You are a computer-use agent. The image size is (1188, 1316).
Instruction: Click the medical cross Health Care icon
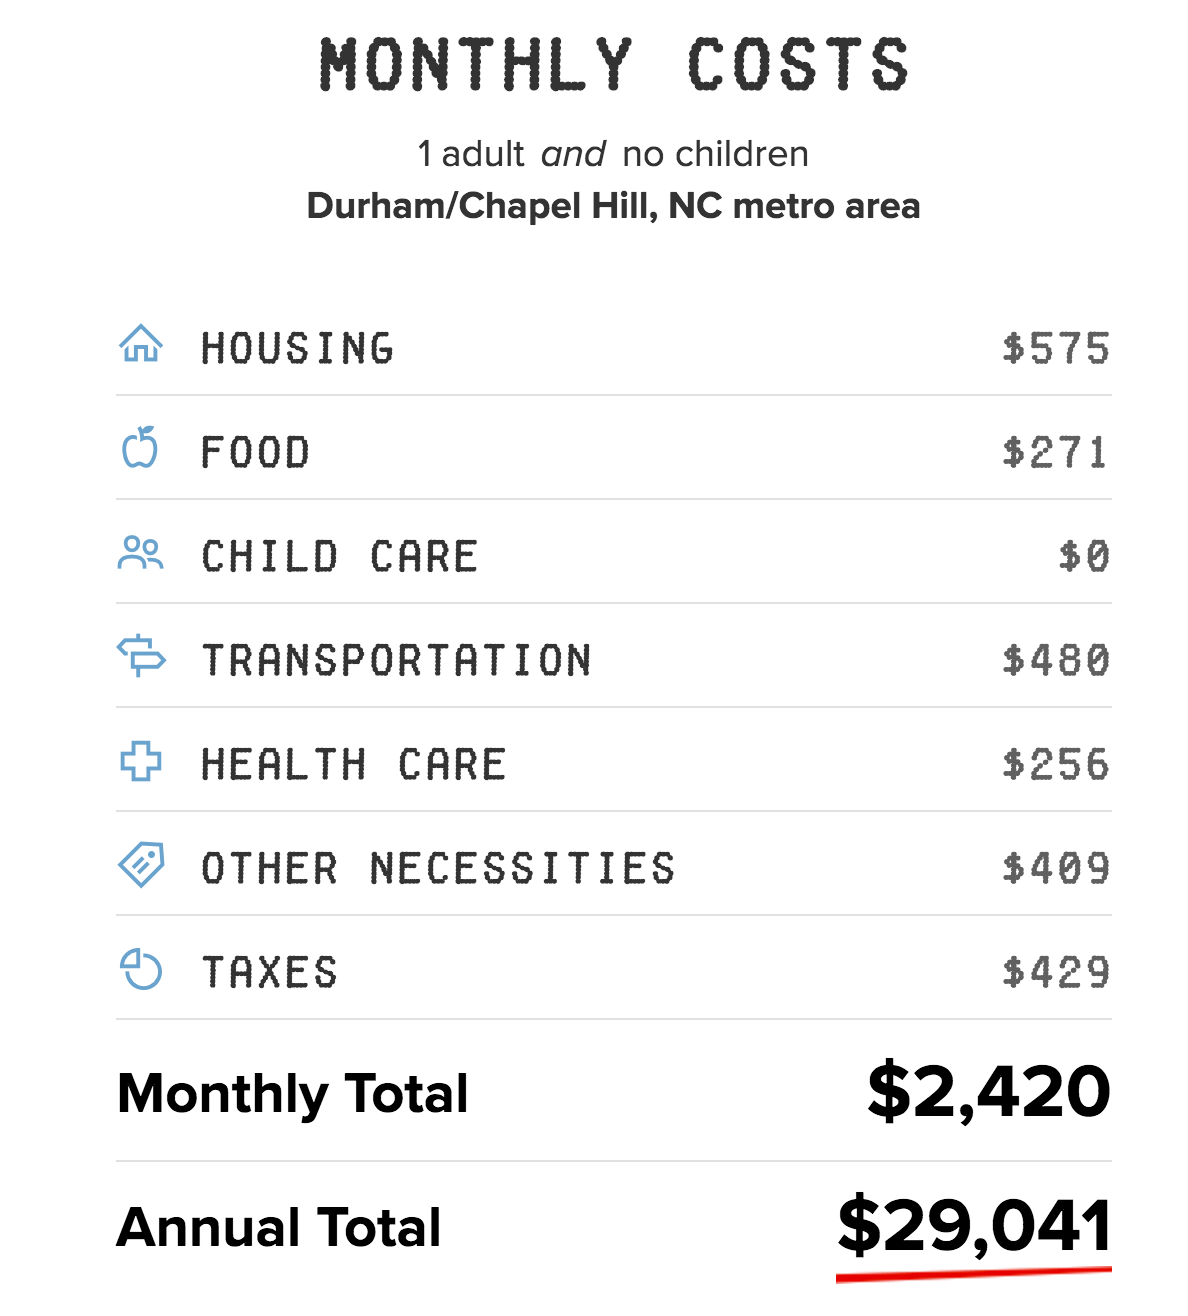point(141,761)
